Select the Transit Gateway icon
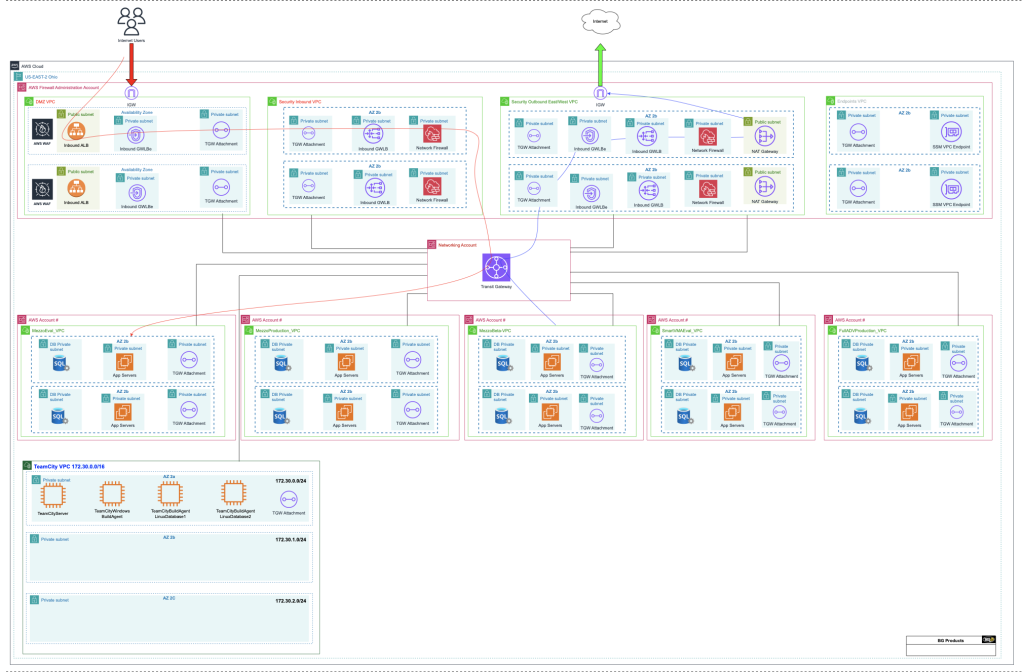This screenshot has height=672, width=1024. click(x=497, y=270)
